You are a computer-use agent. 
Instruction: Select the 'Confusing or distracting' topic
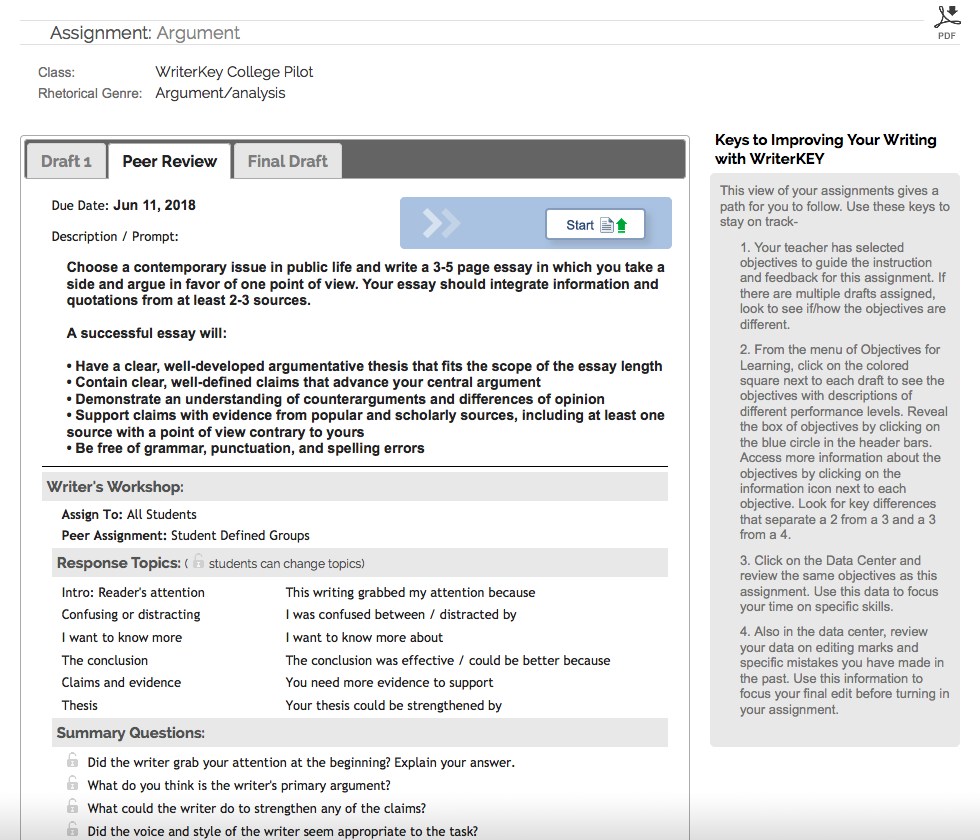(x=131, y=615)
